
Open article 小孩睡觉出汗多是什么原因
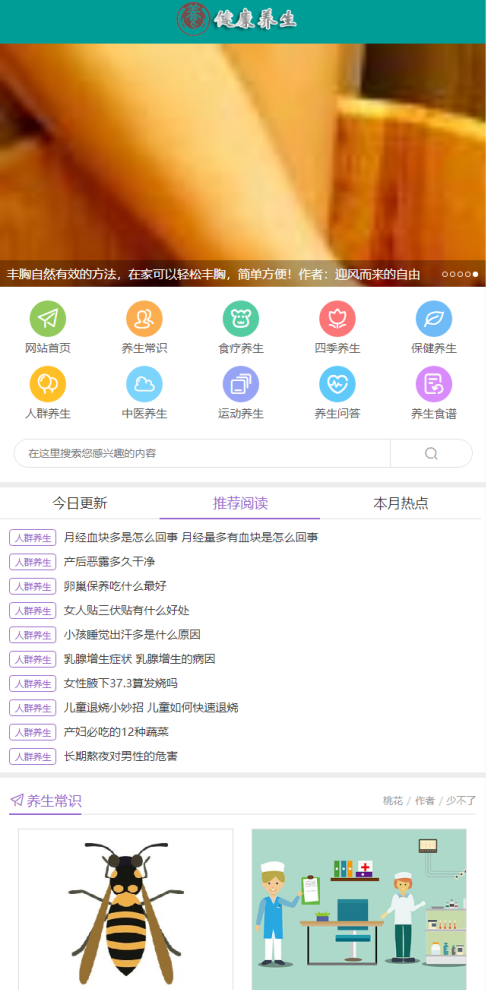[132, 635]
